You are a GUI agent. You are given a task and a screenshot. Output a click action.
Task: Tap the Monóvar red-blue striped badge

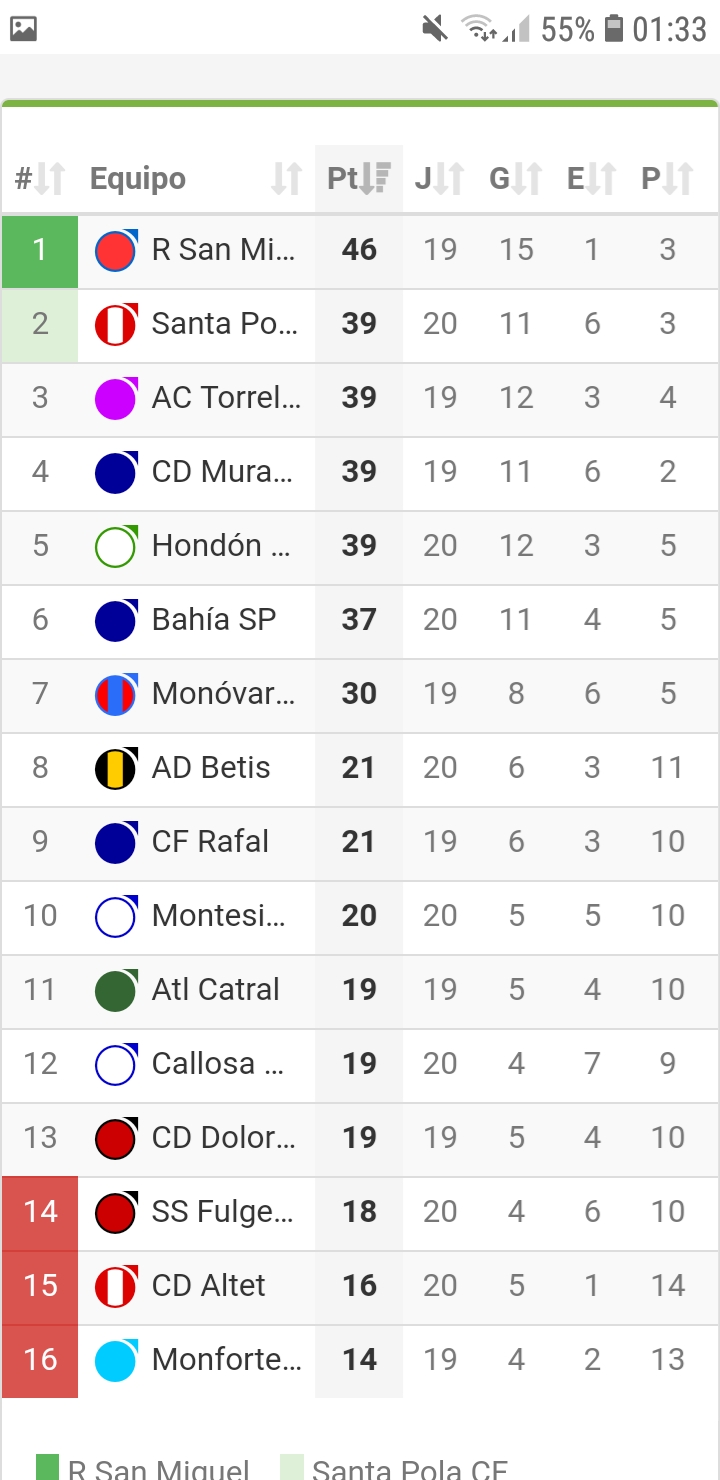116,694
